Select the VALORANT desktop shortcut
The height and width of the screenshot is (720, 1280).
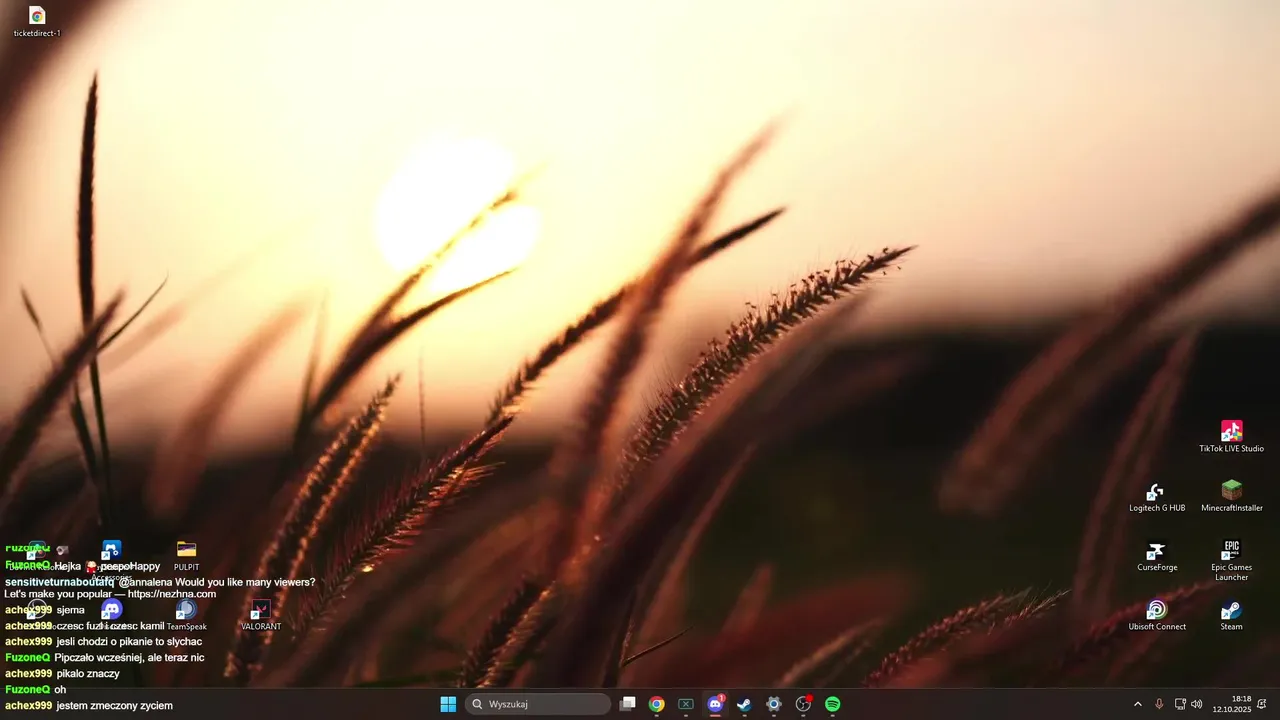coord(261,616)
